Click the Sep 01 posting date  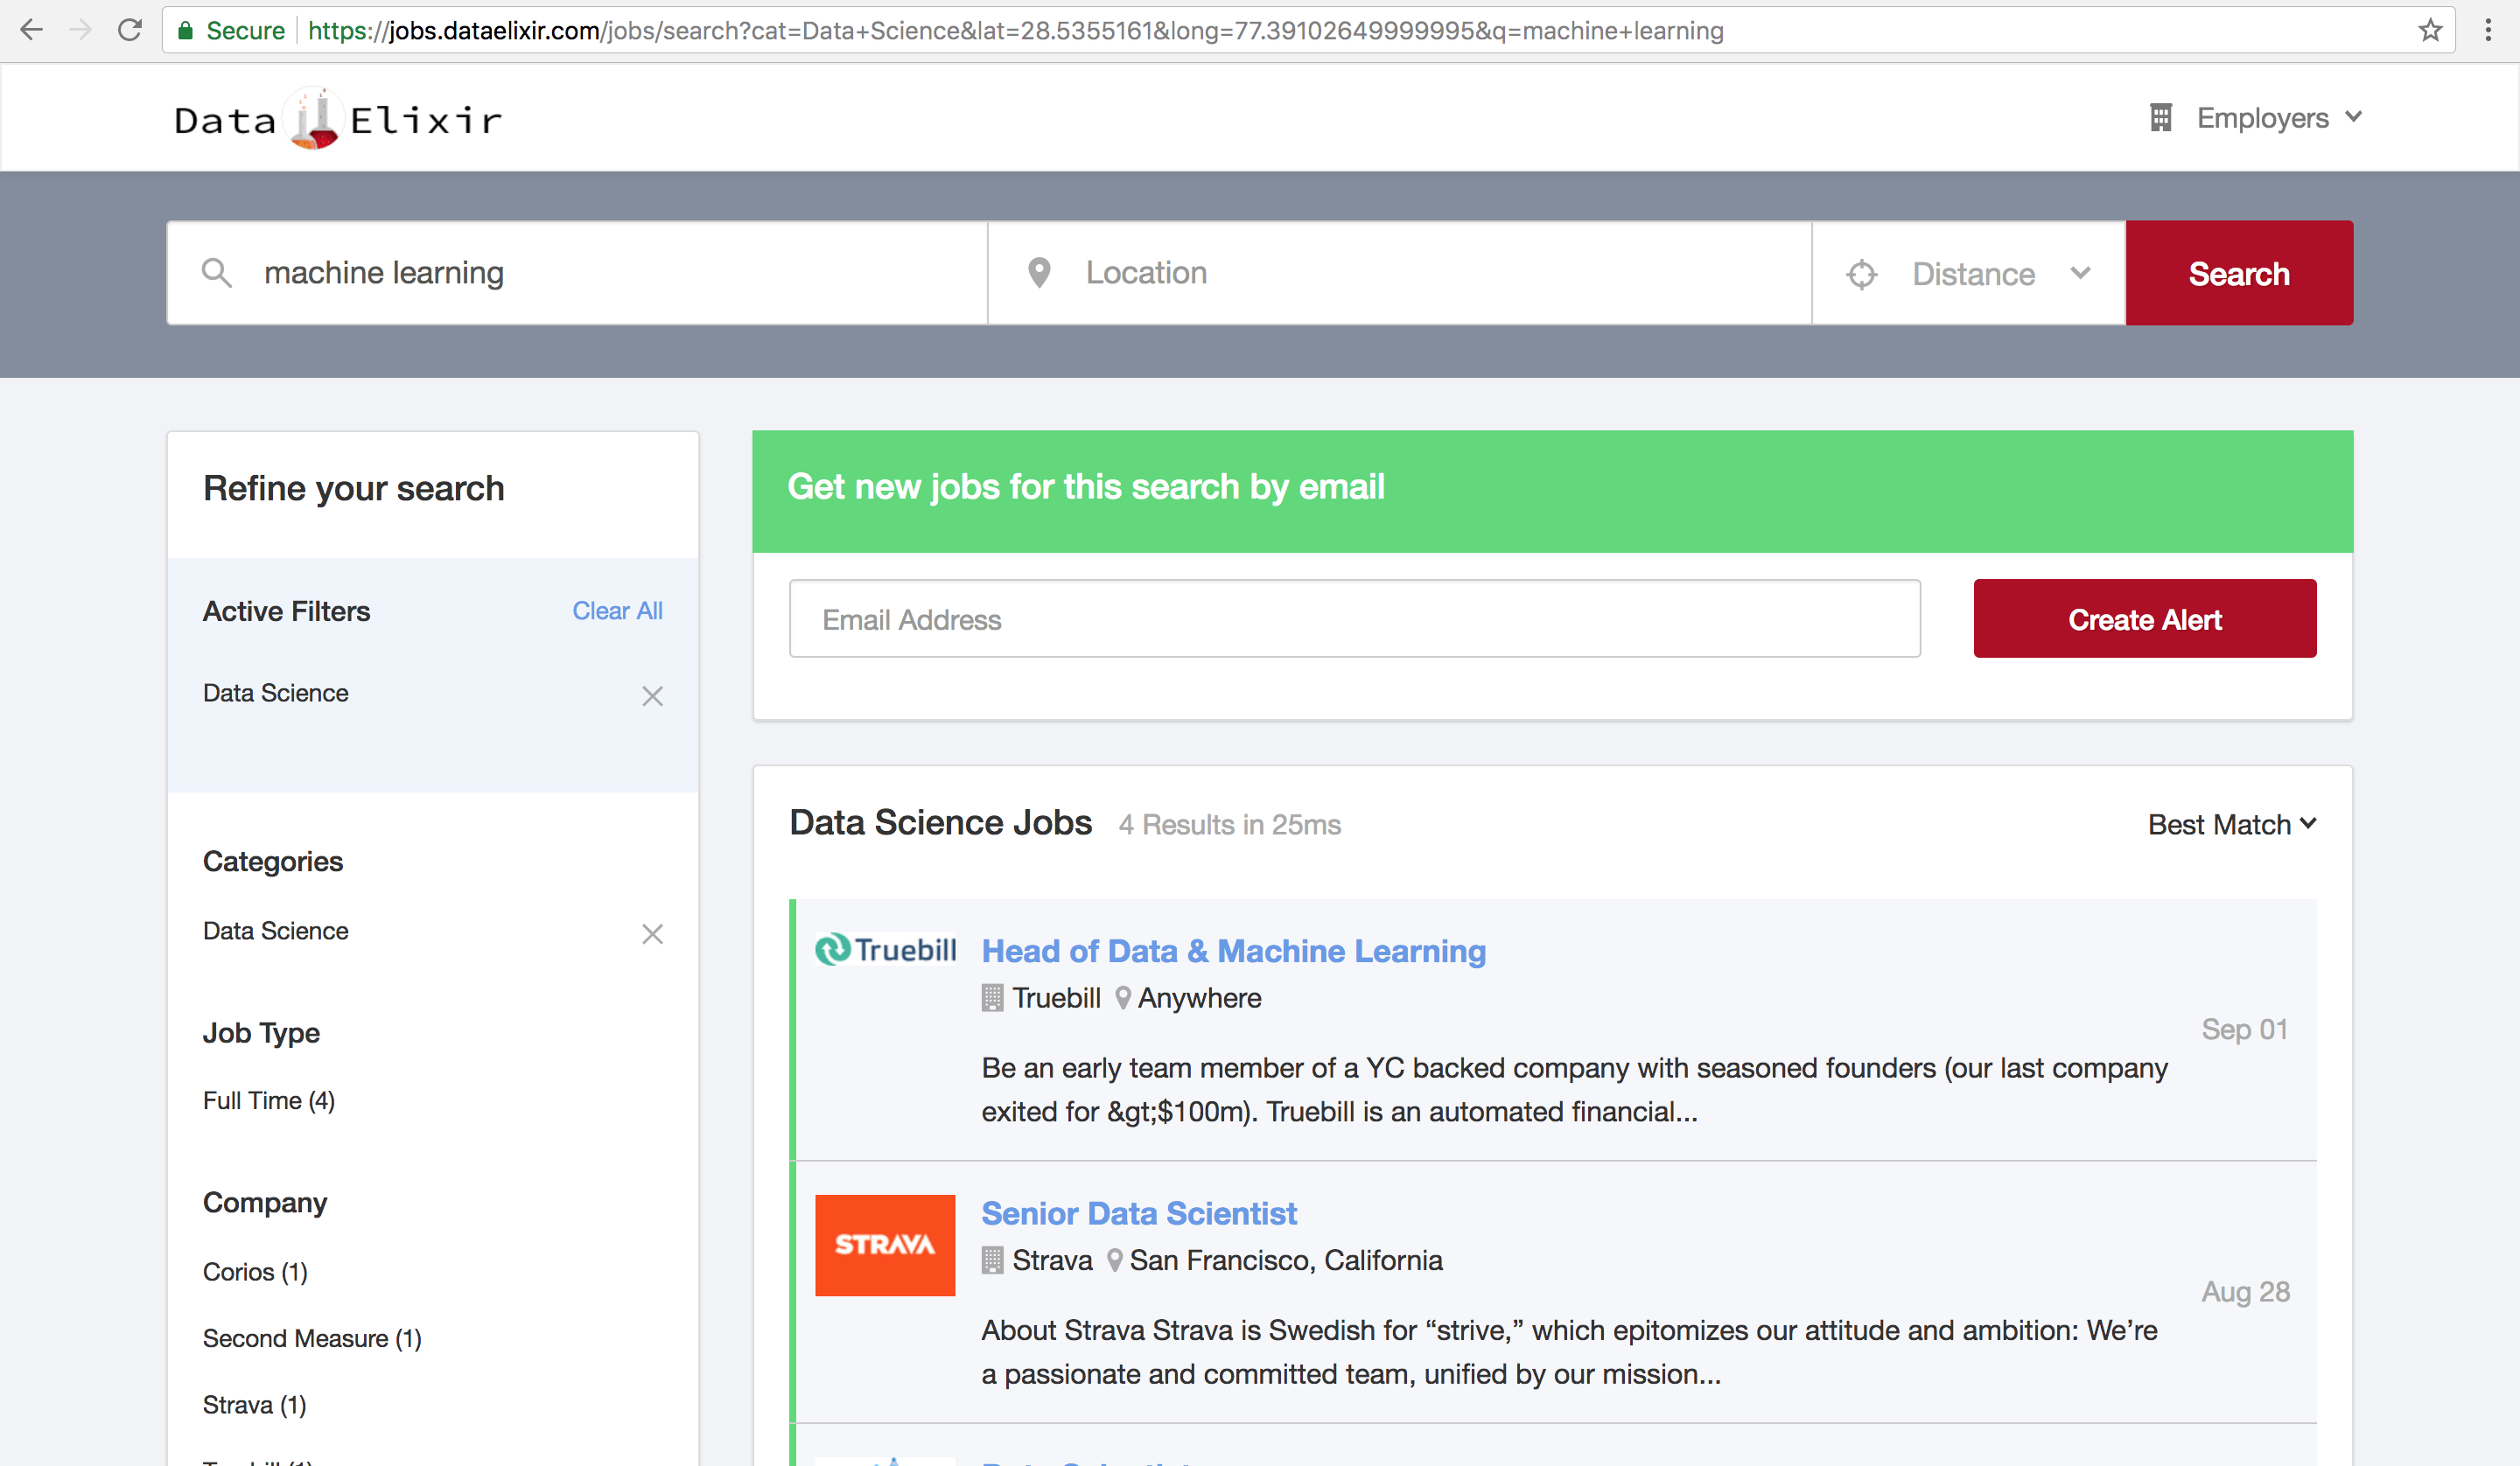(2245, 1029)
